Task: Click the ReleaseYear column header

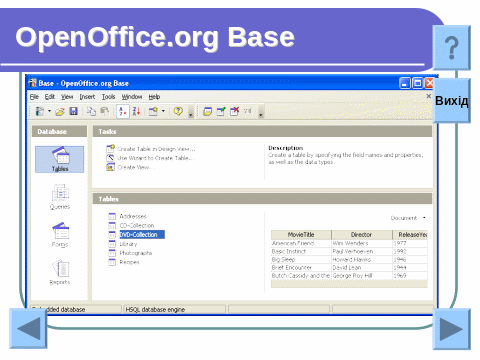Action: (x=410, y=235)
